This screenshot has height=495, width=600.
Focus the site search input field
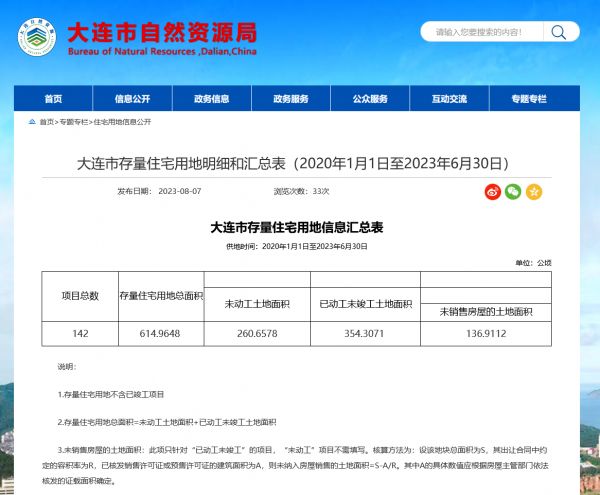[x=481, y=32]
